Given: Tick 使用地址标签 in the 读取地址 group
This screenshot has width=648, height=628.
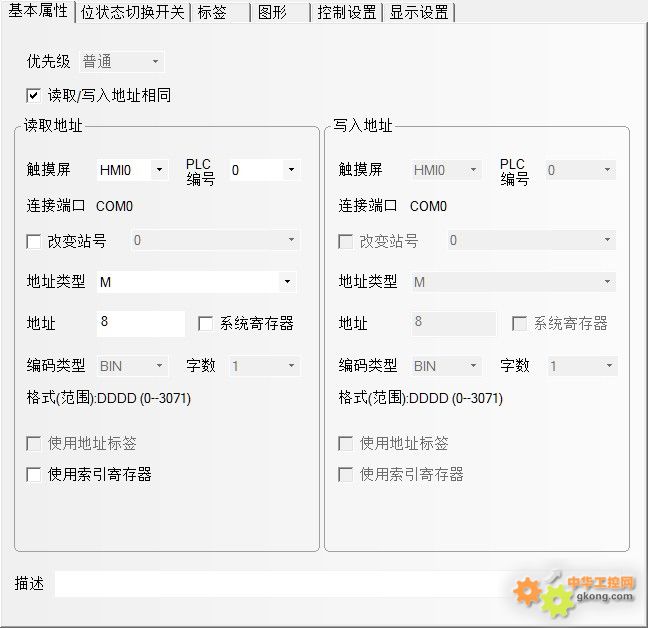Looking at the screenshot, I should (34, 443).
